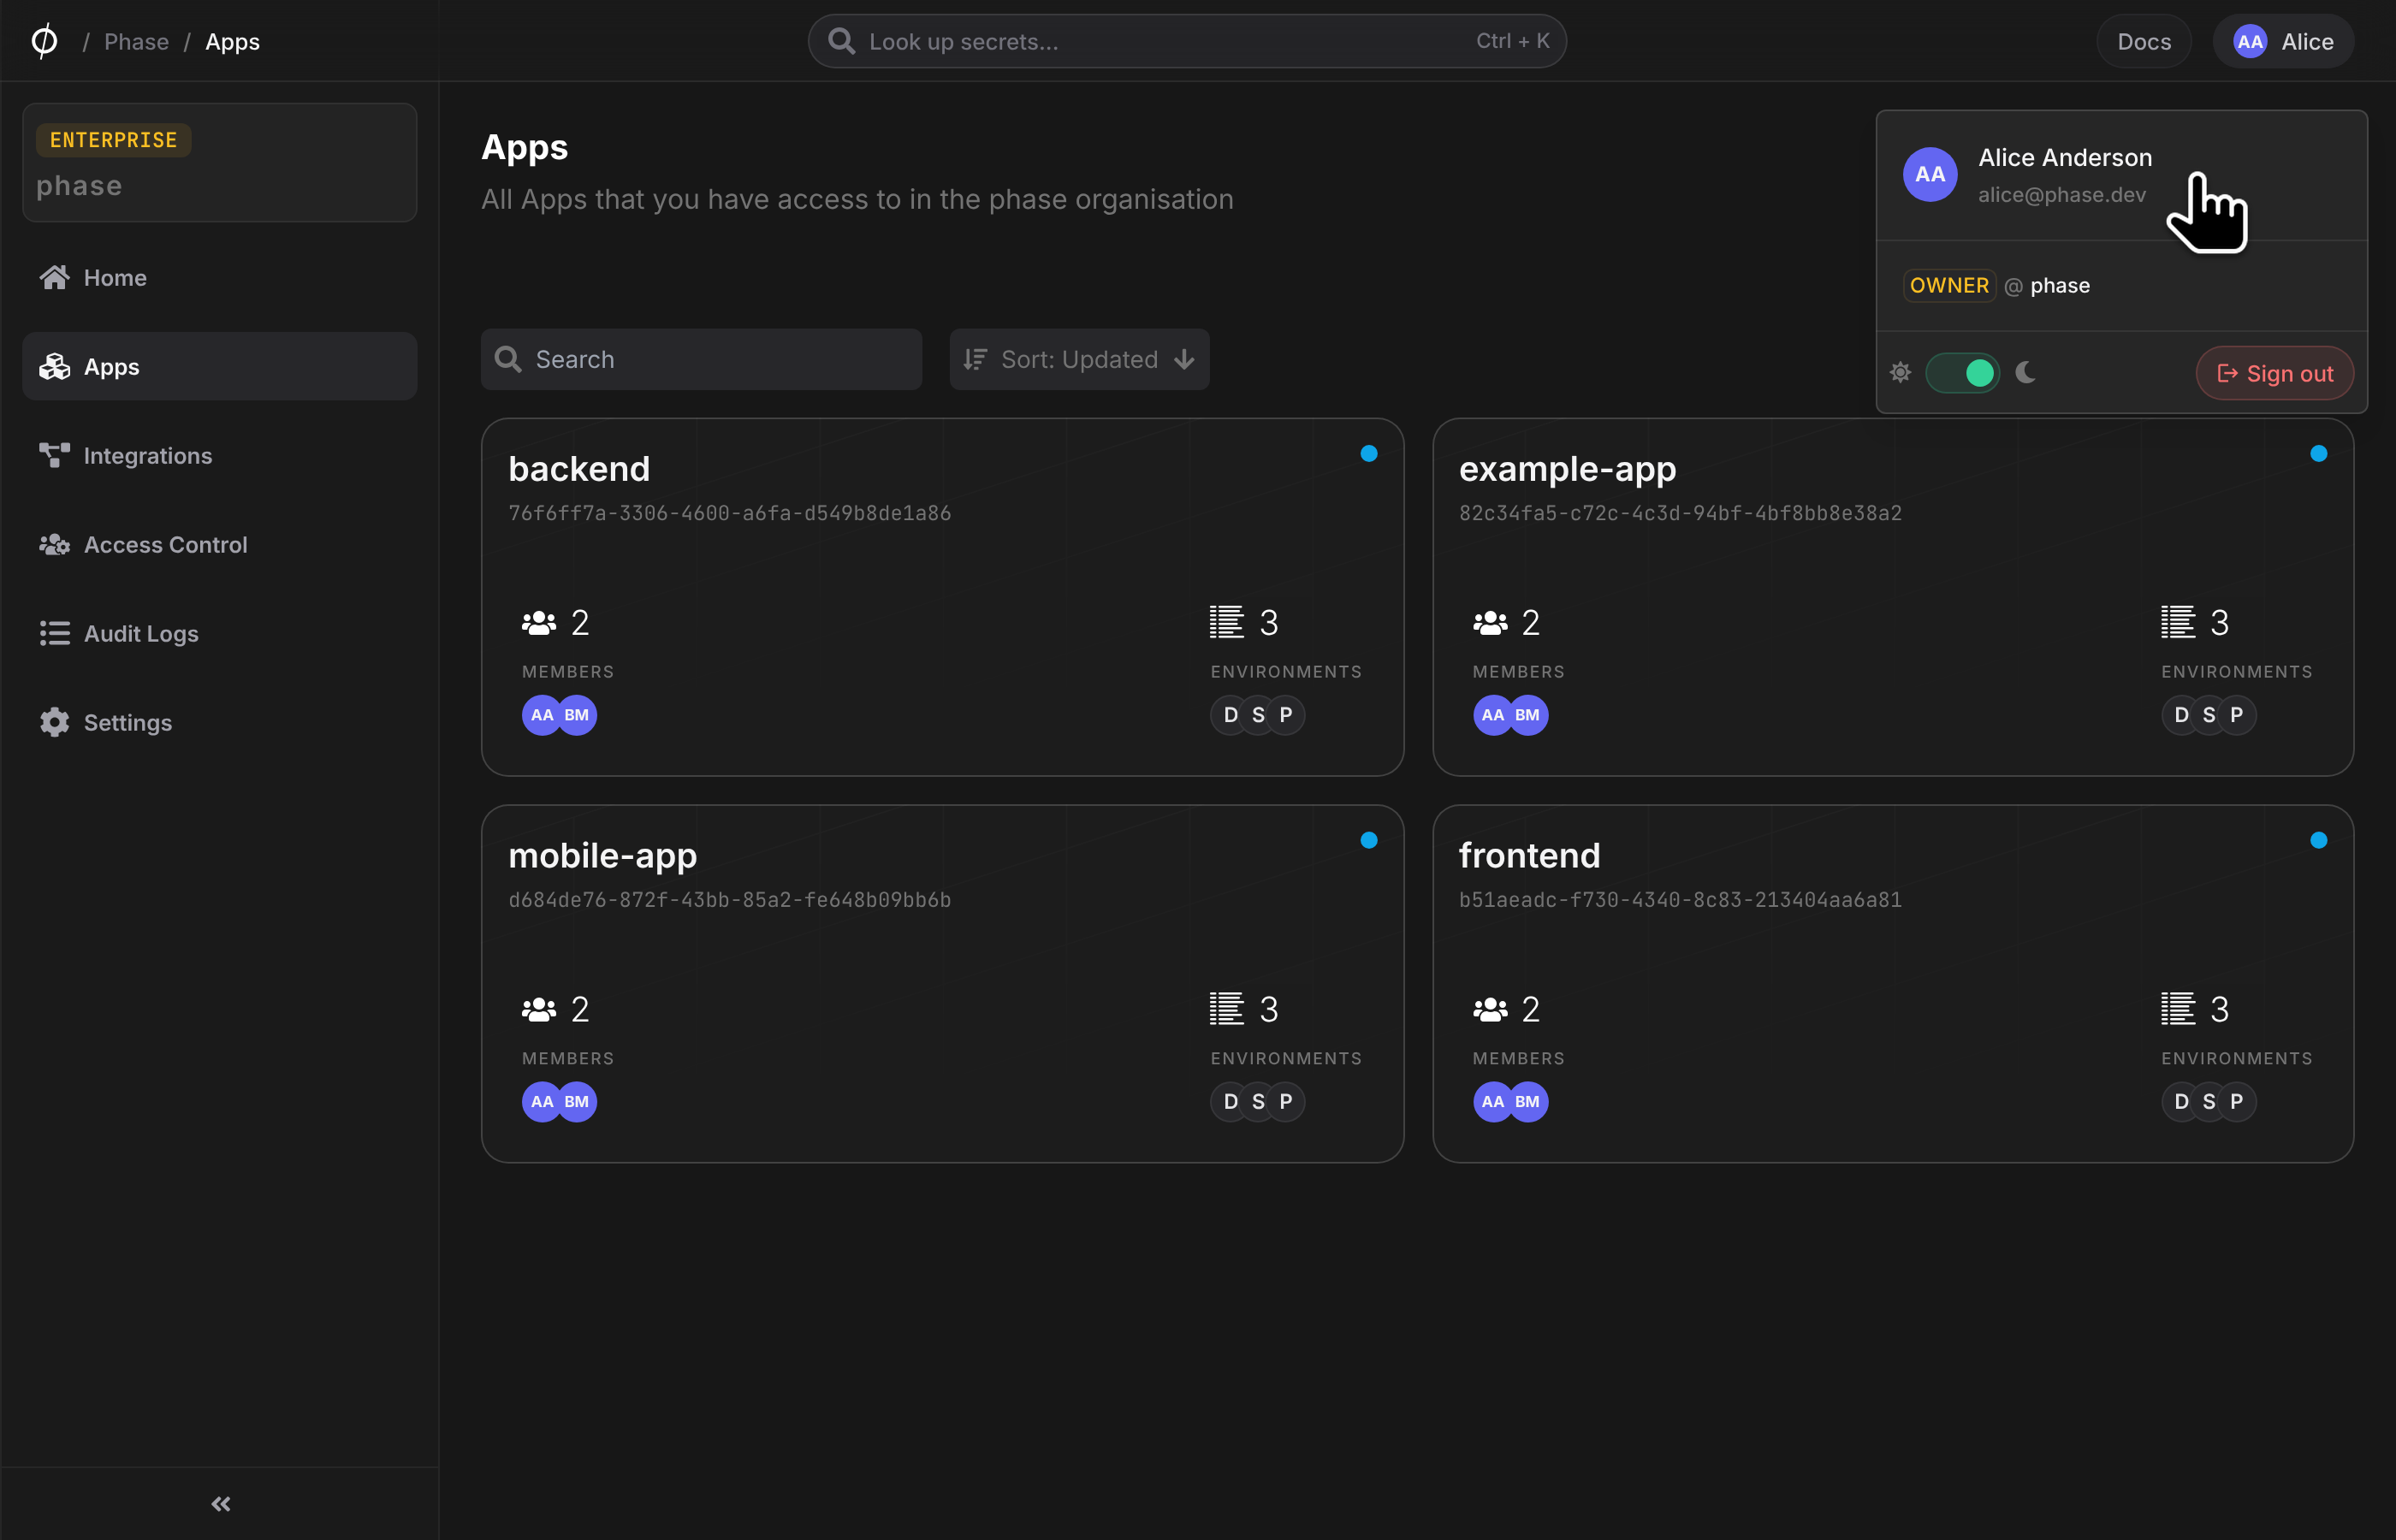Sign out of the account
Image resolution: width=2396 pixels, height=1540 pixels.
[2274, 373]
